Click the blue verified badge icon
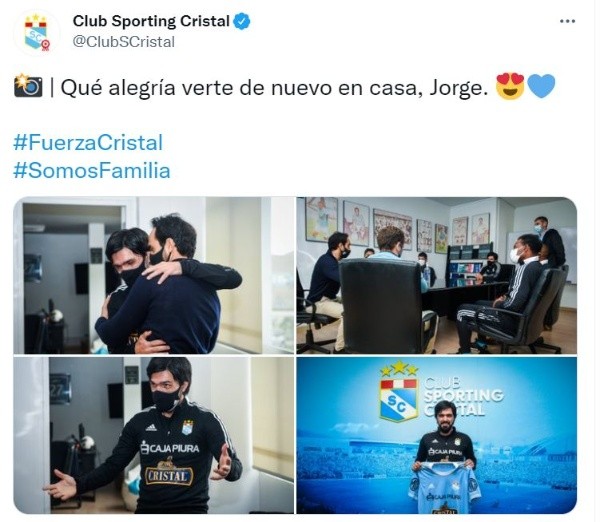Image resolution: width=600 pixels, height=522 pixels. (x=242, y=21)
